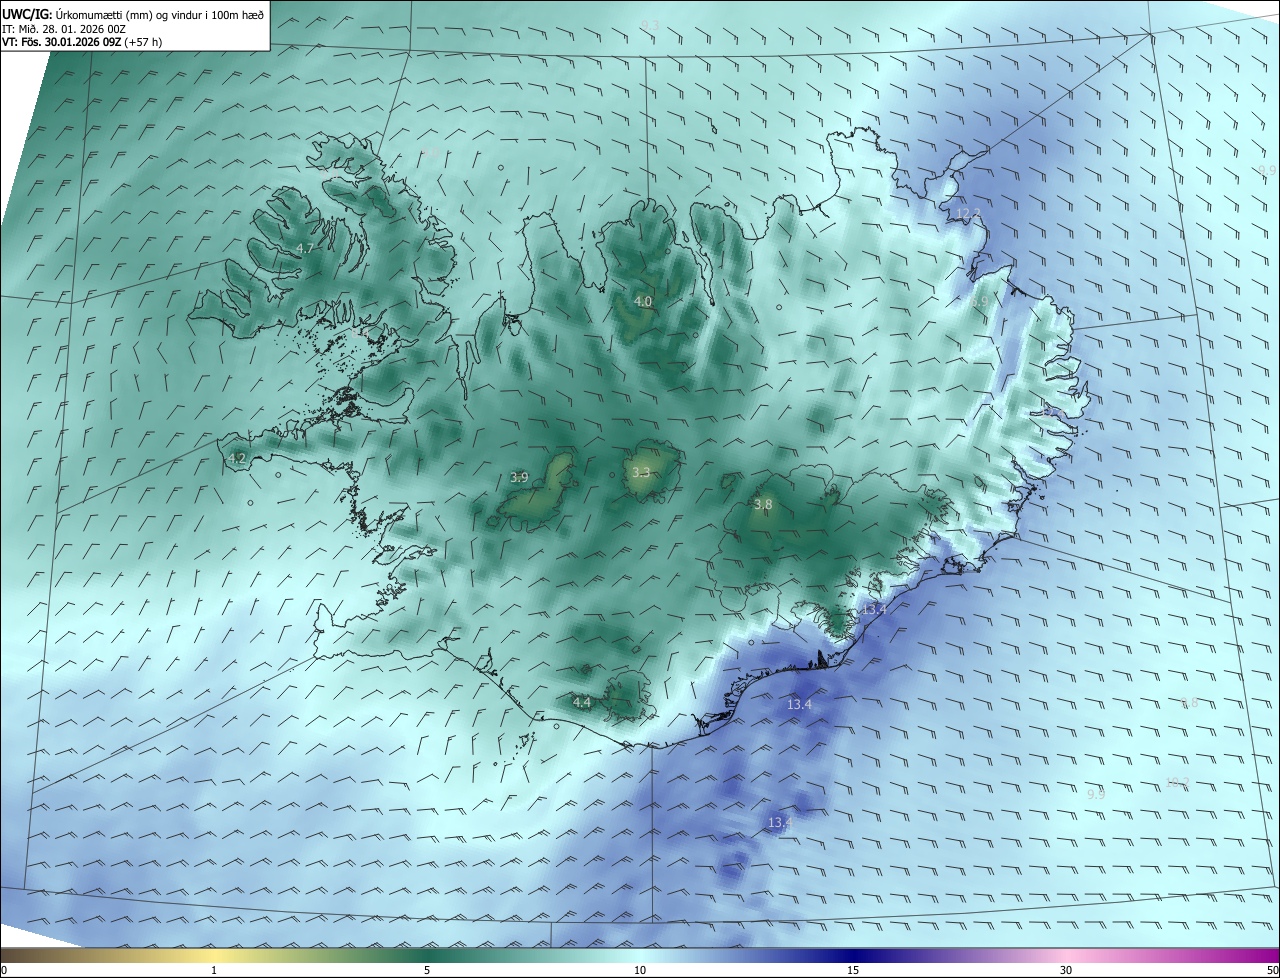1280x978 pixels.
Task: Click the 'VT: Fös. 30.01.2026 09Z (+57 h)' line
Action: pyautogui.click(x=80, y=43)
